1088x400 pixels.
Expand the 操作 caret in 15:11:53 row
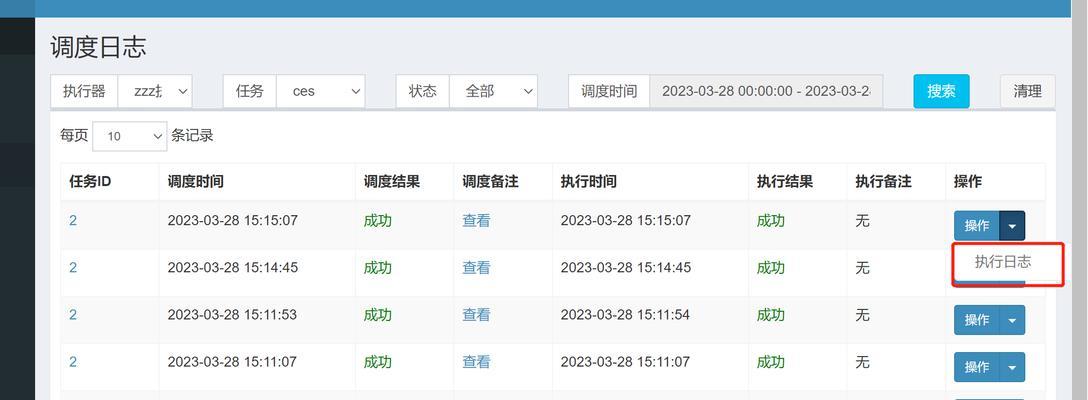(1012, 320)
